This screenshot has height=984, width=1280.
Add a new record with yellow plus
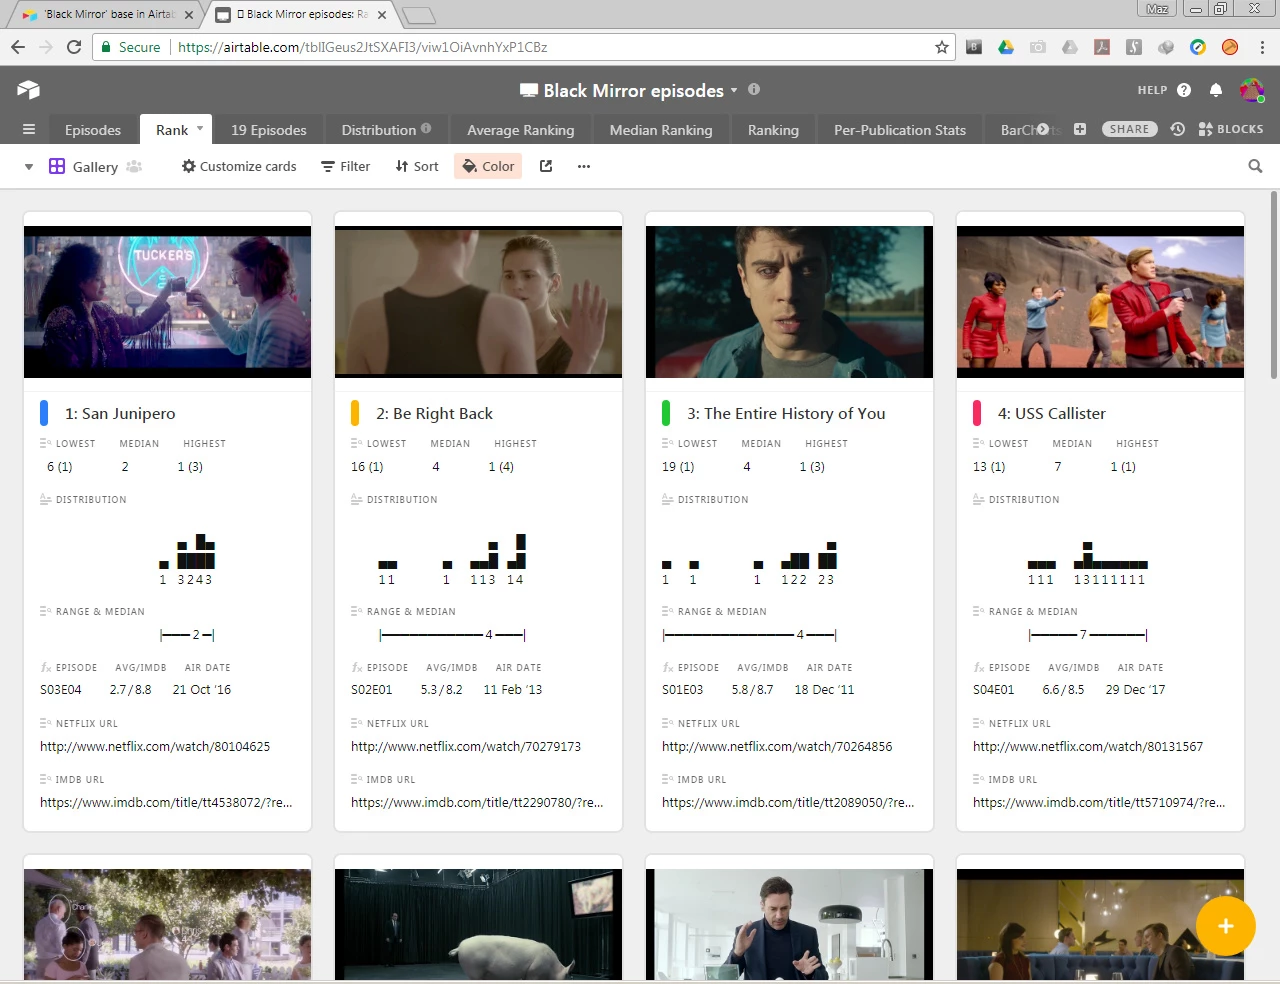(x=1225, y=926)
